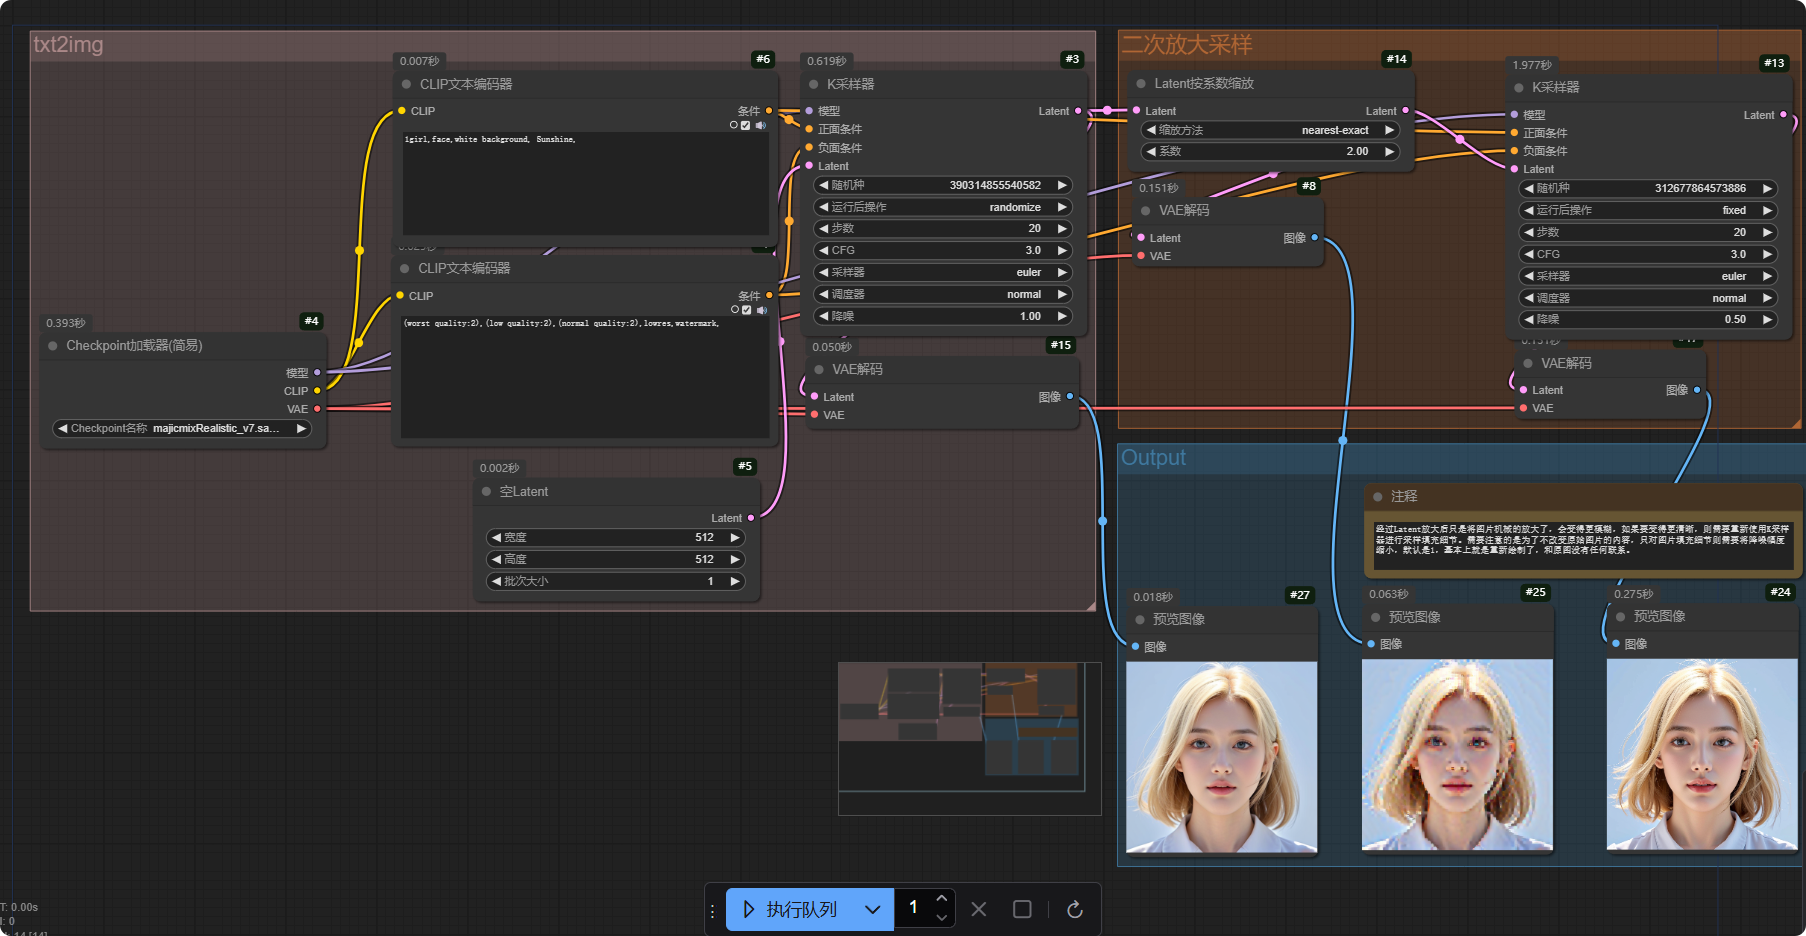
Task: Click the preview image in node #24
Action: 1702,755
